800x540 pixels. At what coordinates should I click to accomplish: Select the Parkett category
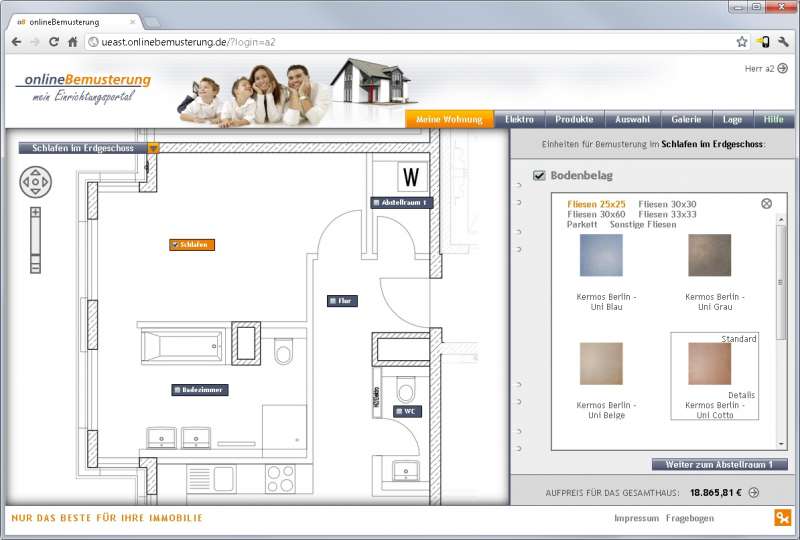pos(582,225)
